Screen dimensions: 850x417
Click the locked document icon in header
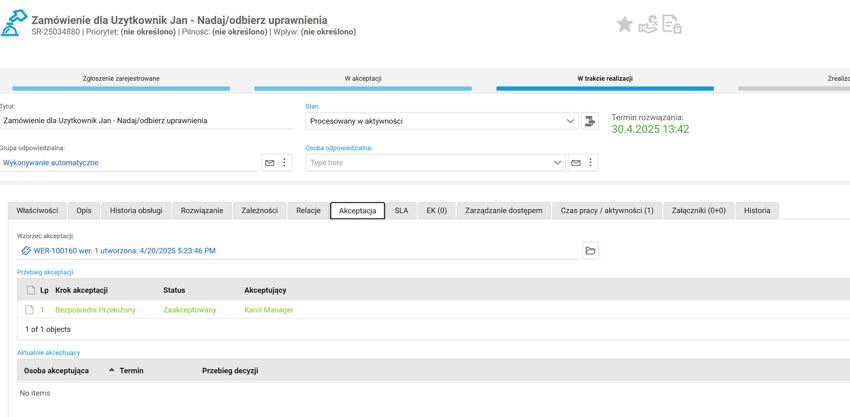pos(672,24)
